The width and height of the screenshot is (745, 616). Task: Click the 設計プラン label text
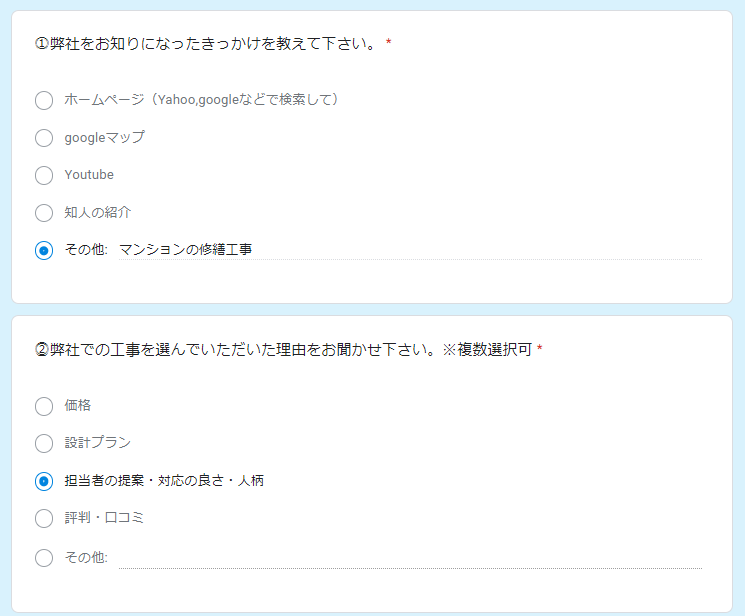97,443
